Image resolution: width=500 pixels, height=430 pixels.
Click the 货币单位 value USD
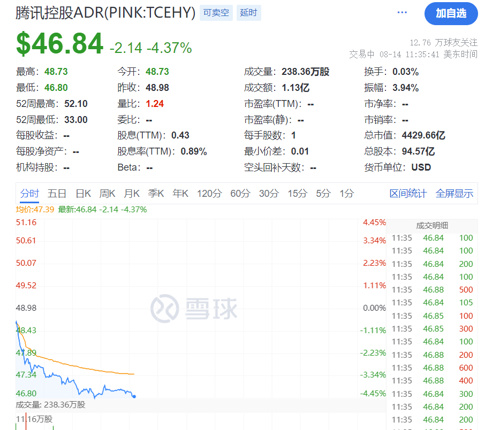pos(421,167)
